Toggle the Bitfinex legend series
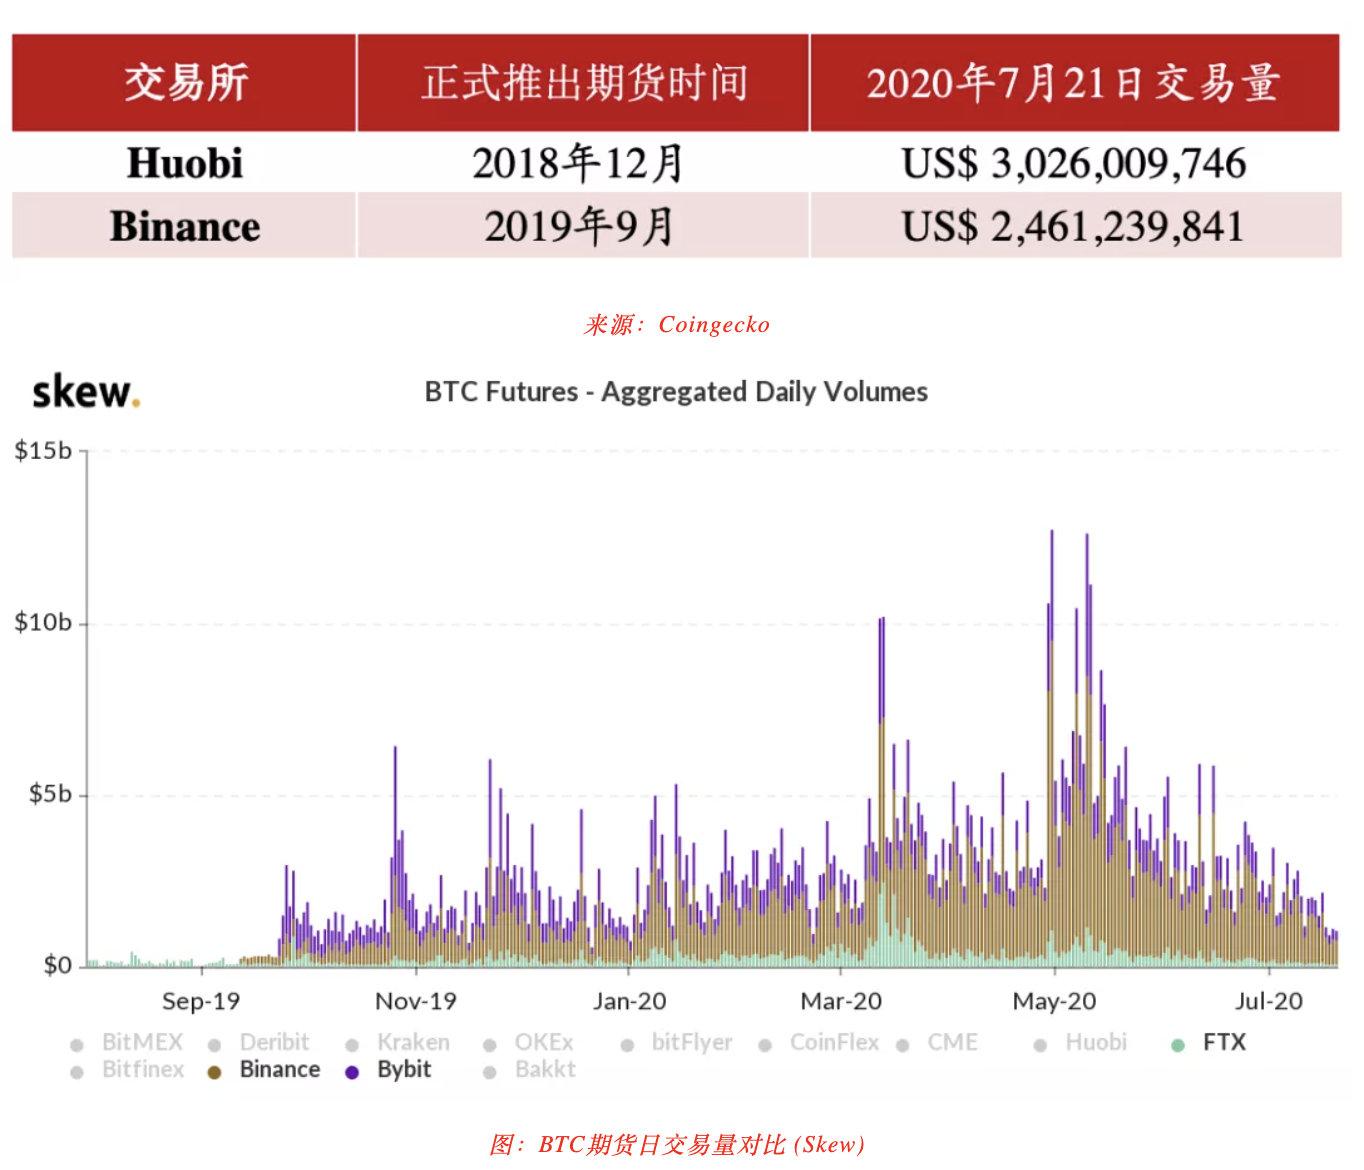Viewport: 1364px width, 1170px height. (x=128, y=1070)
